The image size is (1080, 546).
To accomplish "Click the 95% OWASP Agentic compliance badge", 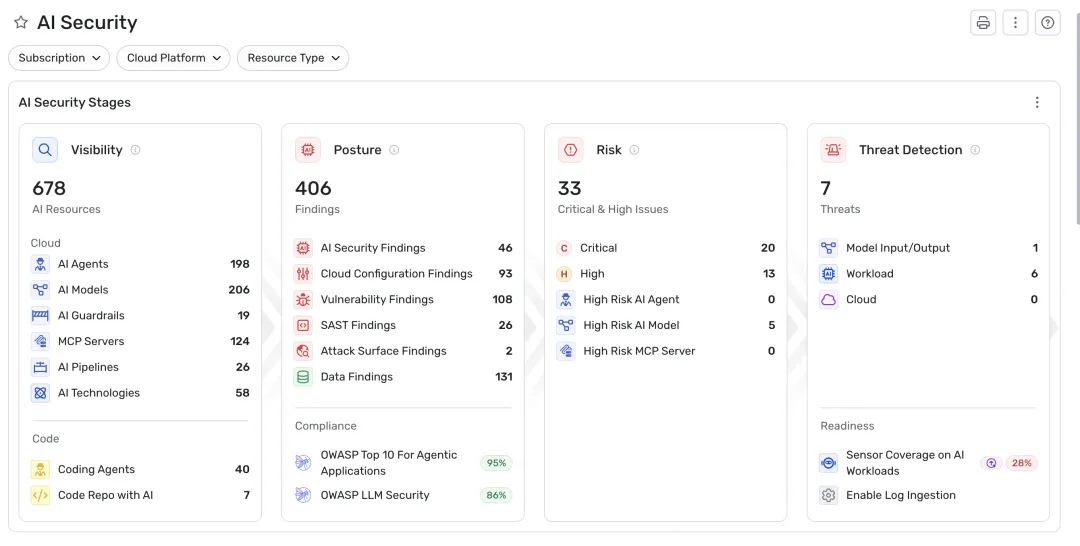I will click(496, 463).
